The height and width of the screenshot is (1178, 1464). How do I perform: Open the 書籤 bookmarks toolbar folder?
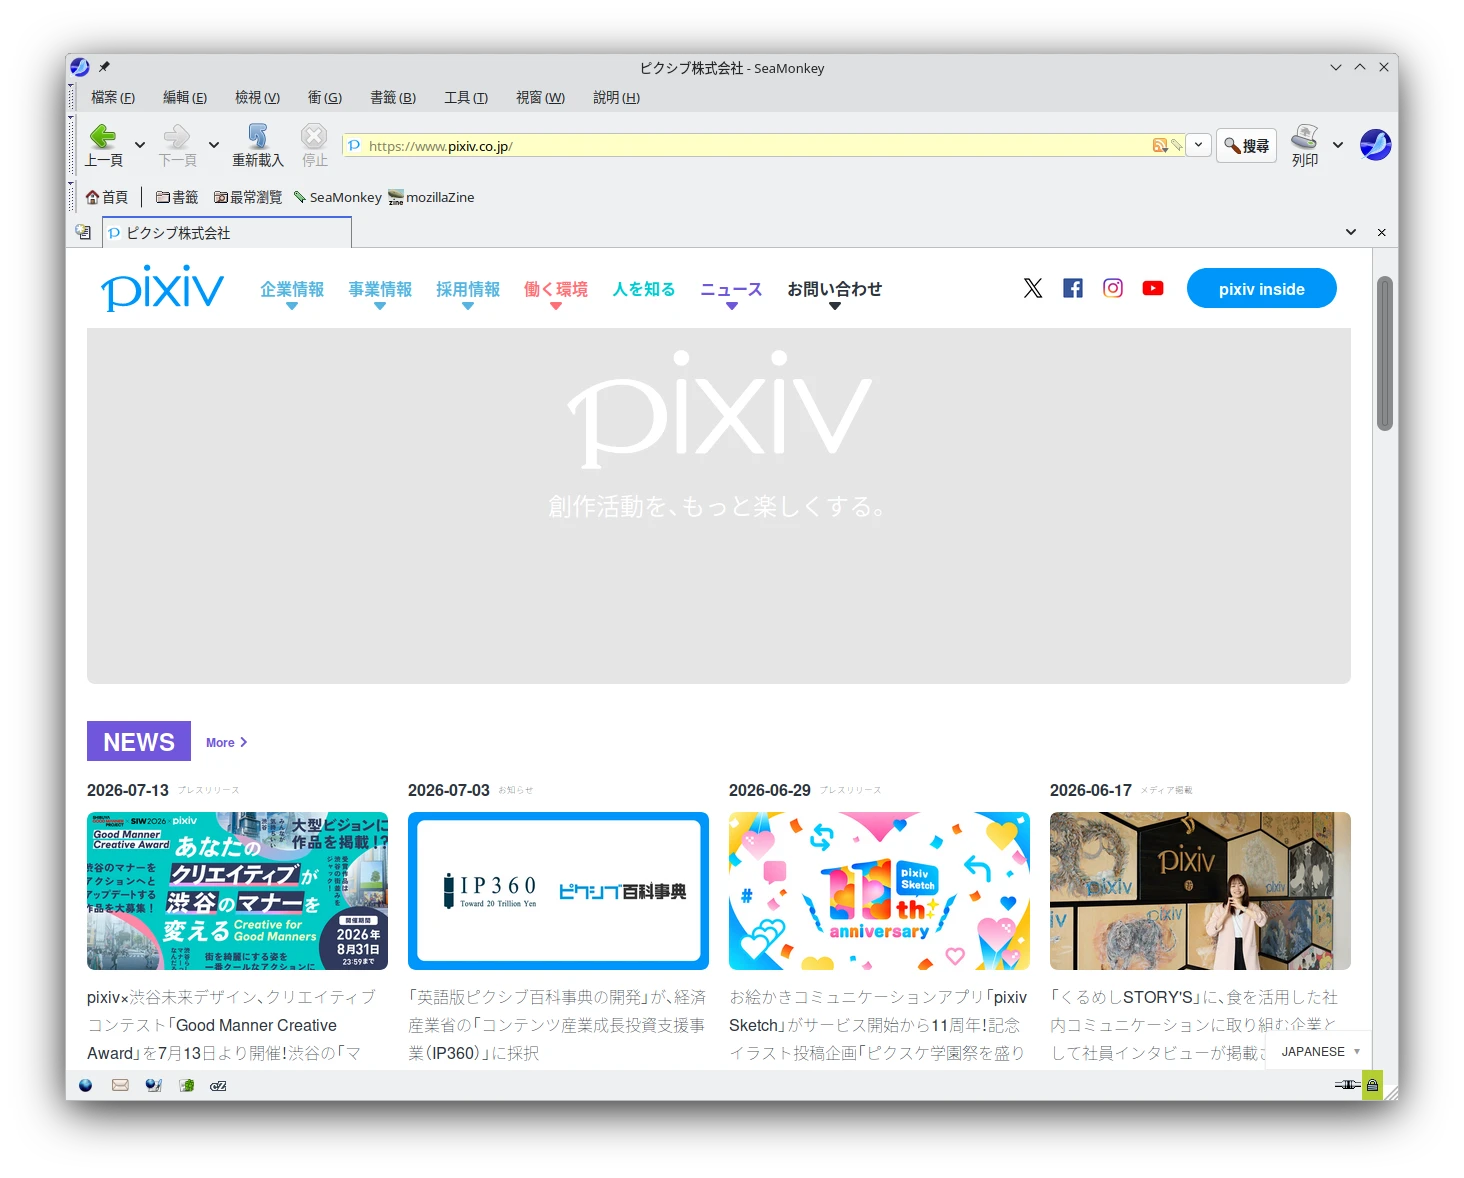177,197
